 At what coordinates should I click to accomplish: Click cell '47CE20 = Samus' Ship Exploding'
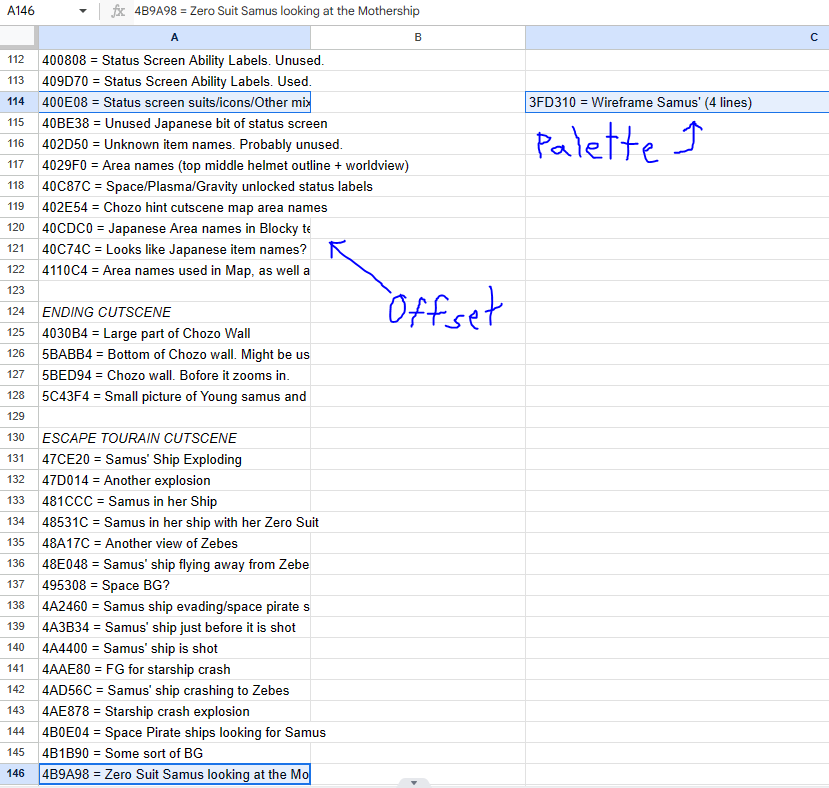coord(174,459)
